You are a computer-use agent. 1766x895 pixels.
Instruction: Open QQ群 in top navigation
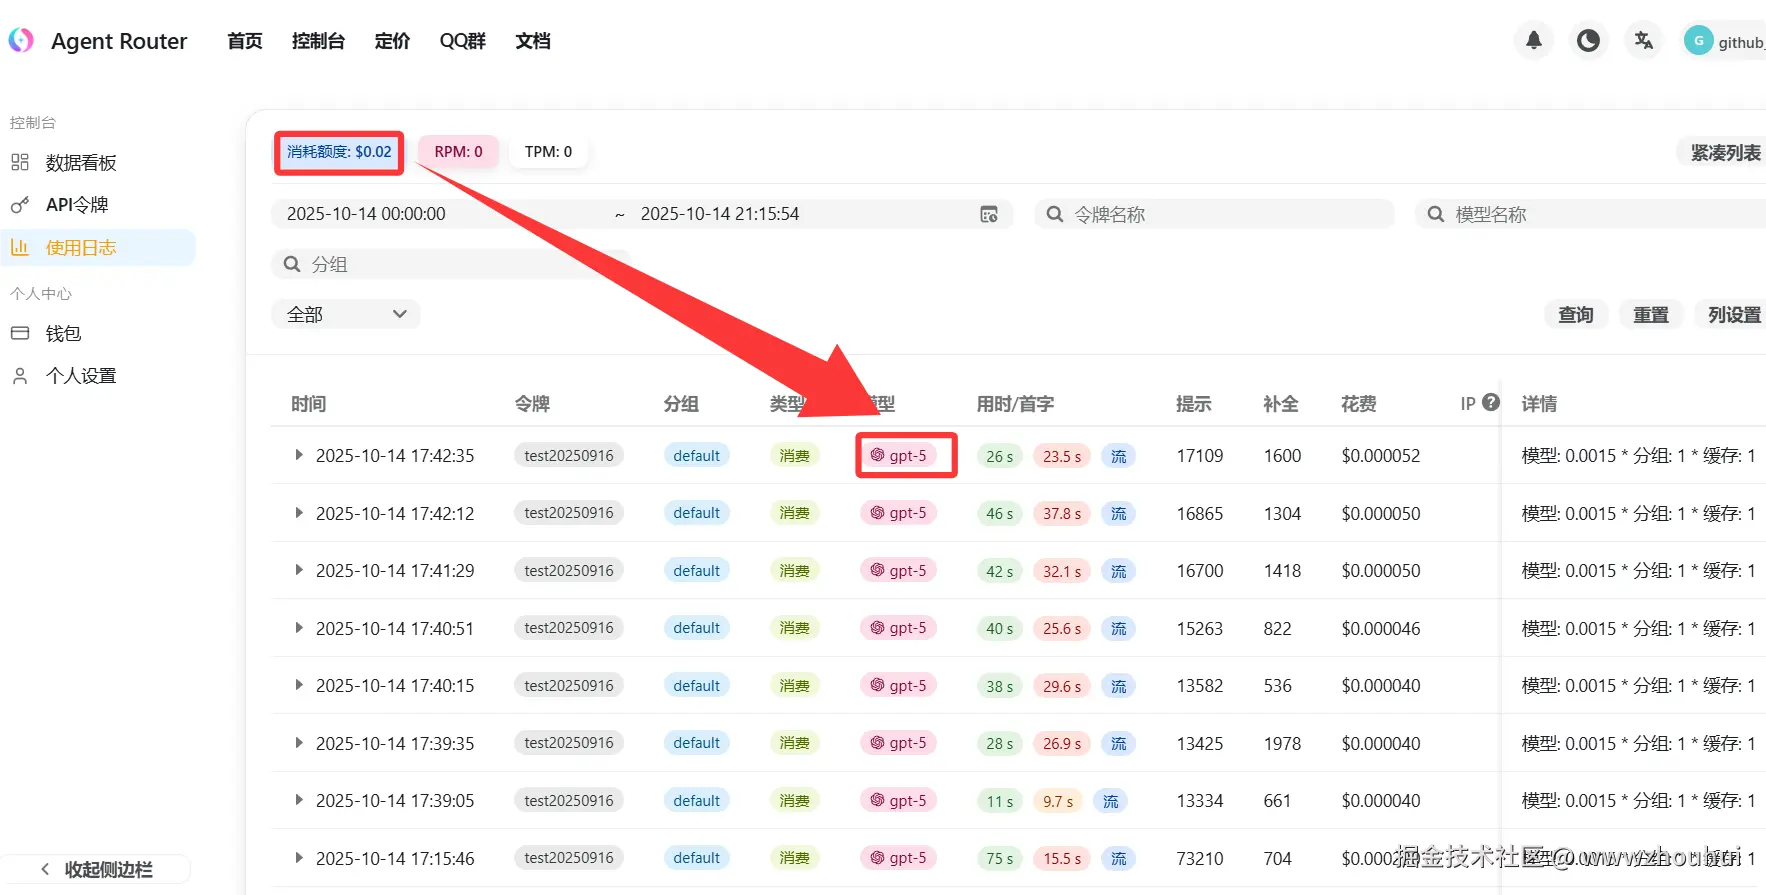coord(463,41)
